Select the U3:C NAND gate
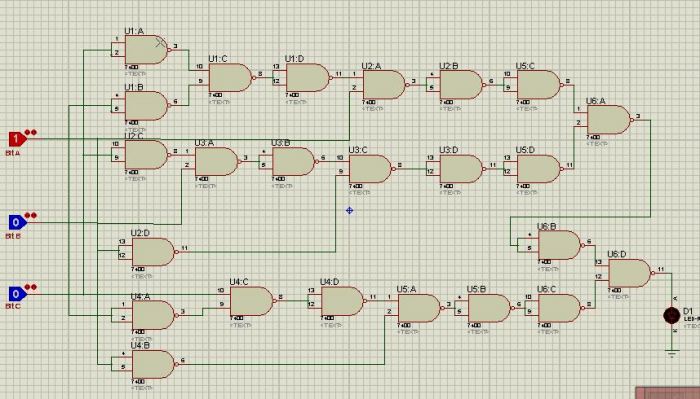 (x=370, y=169)
